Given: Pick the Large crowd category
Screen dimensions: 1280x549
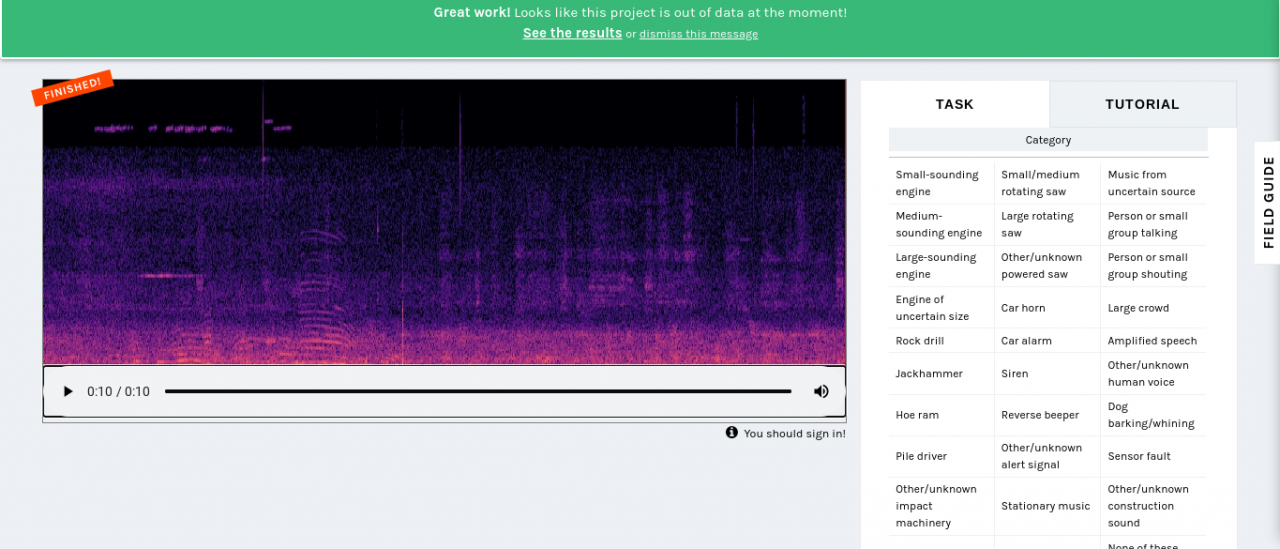Looking at the screenshot, I should [1154, 307].
